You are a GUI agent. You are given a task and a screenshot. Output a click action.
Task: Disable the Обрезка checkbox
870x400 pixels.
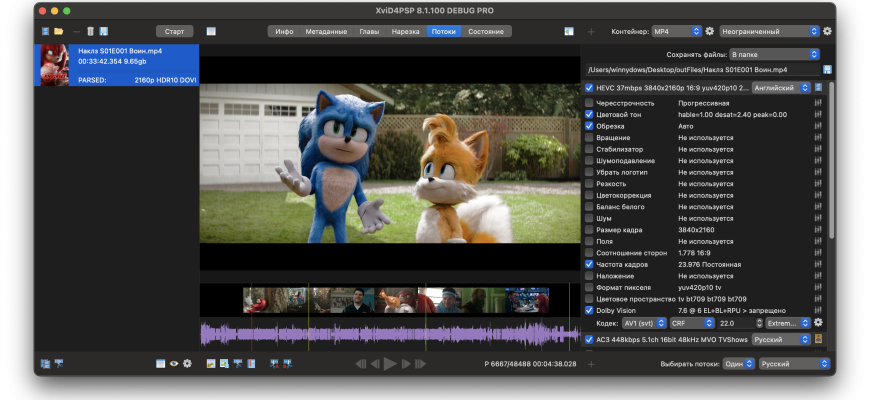click(x=589, y=126)
